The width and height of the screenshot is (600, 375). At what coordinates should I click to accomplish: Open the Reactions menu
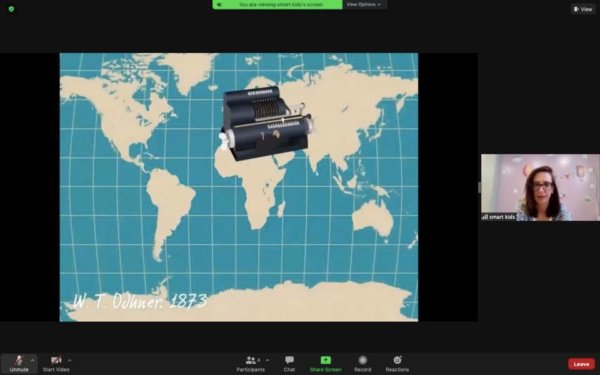click(397, 364)
